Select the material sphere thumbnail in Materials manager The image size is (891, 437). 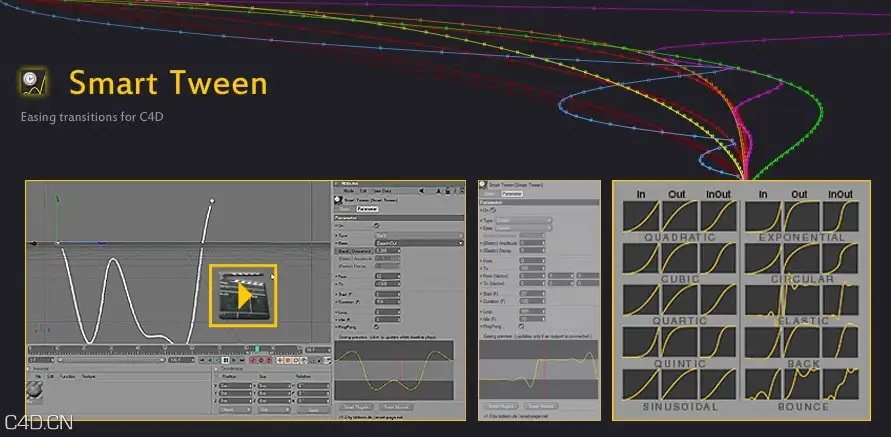click(35, 392)
